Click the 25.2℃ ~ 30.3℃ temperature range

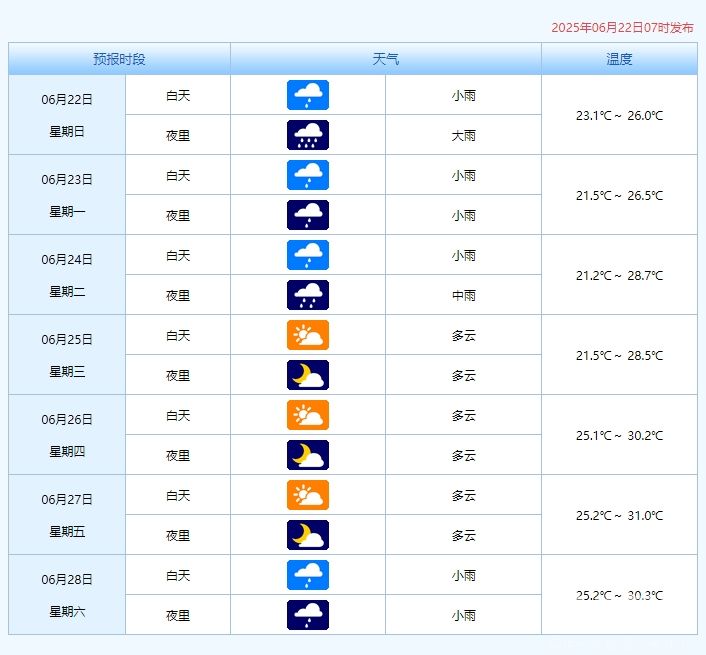point(620,596)
